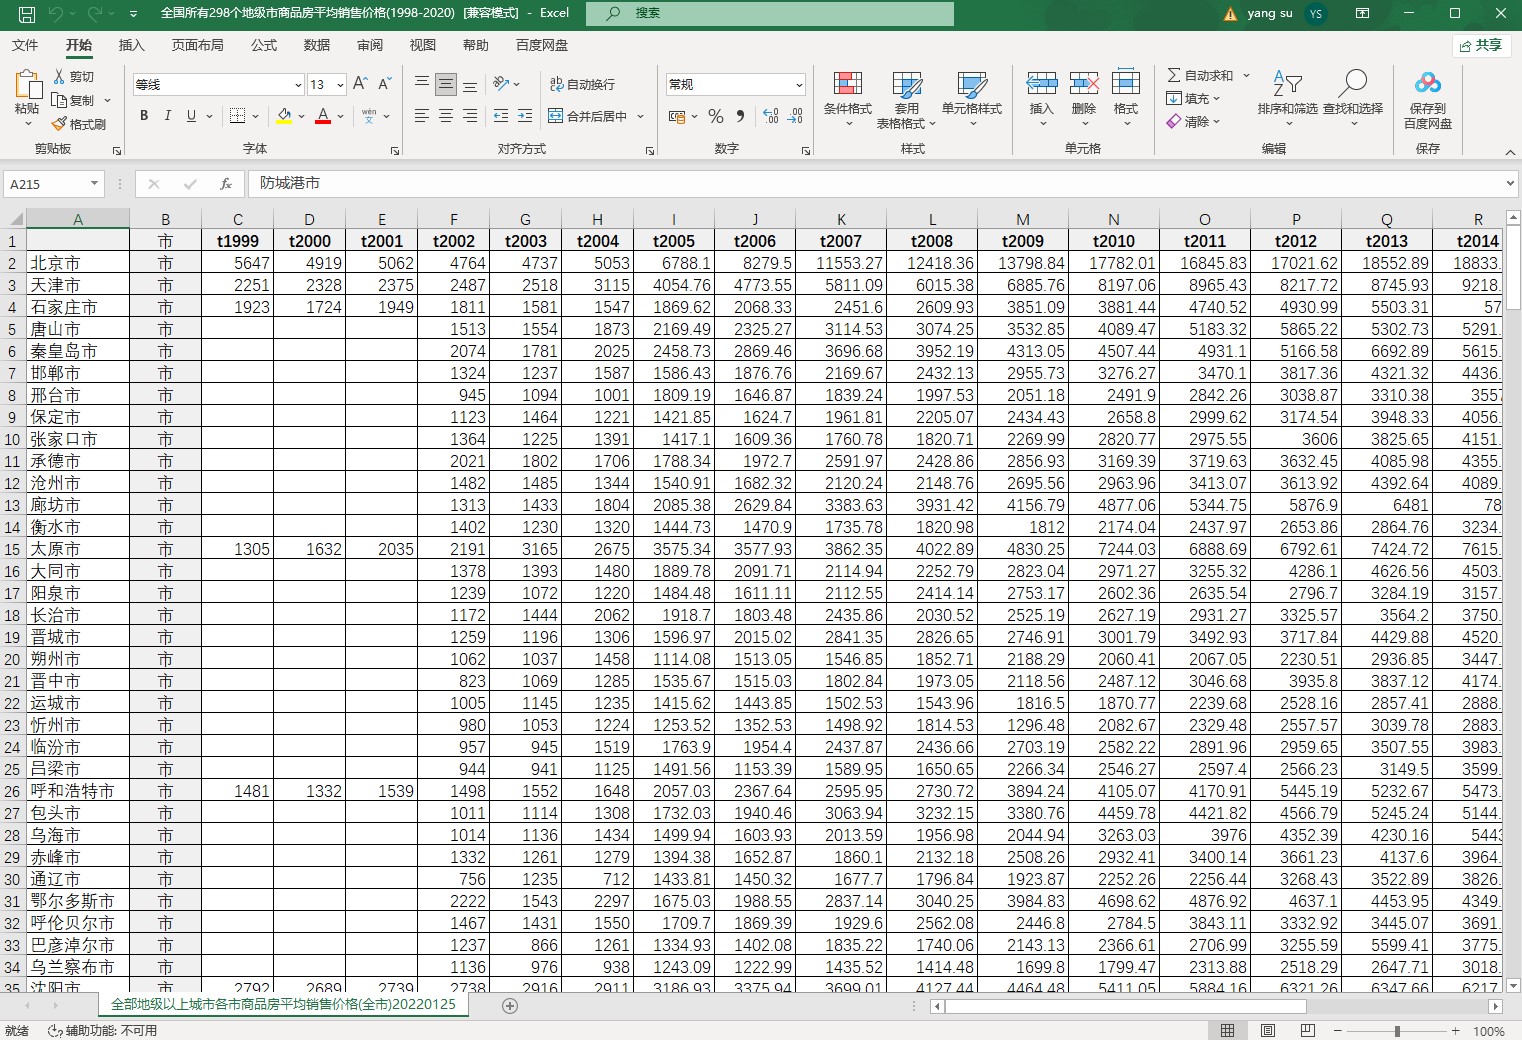Click the percent style icon

716,116
